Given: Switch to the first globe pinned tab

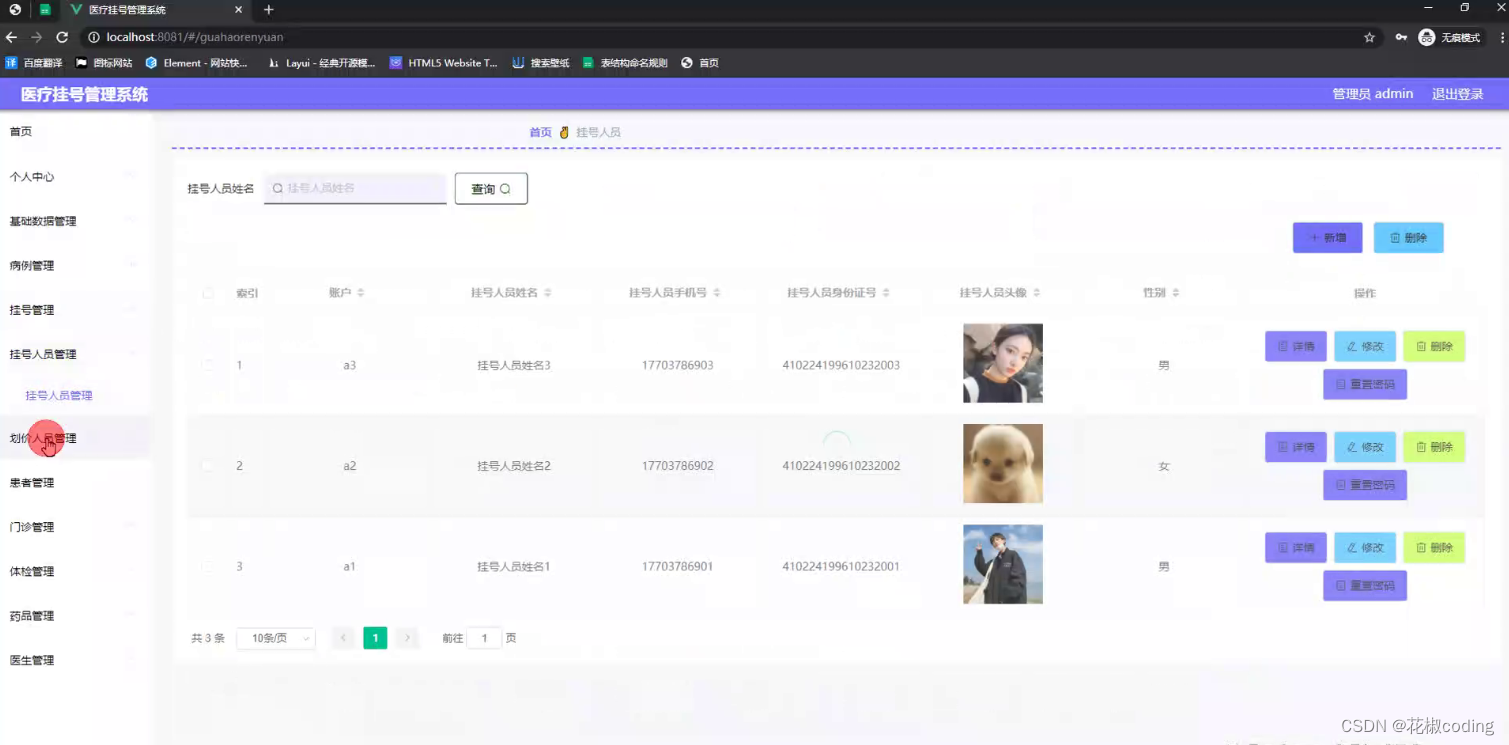Looking at the screenshot, I should (15, 10).
